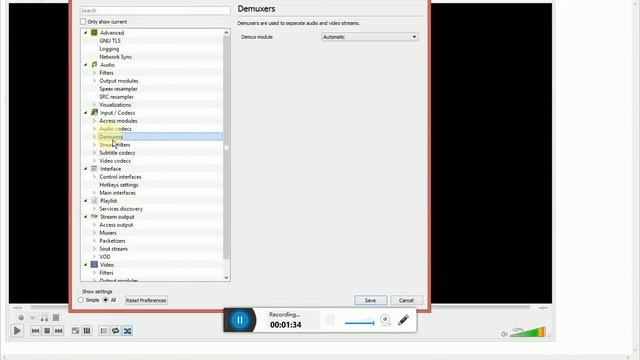Expand Control interfaces subtree arrow
Screen dimensions: 640x360
click(x=94, y=177)
